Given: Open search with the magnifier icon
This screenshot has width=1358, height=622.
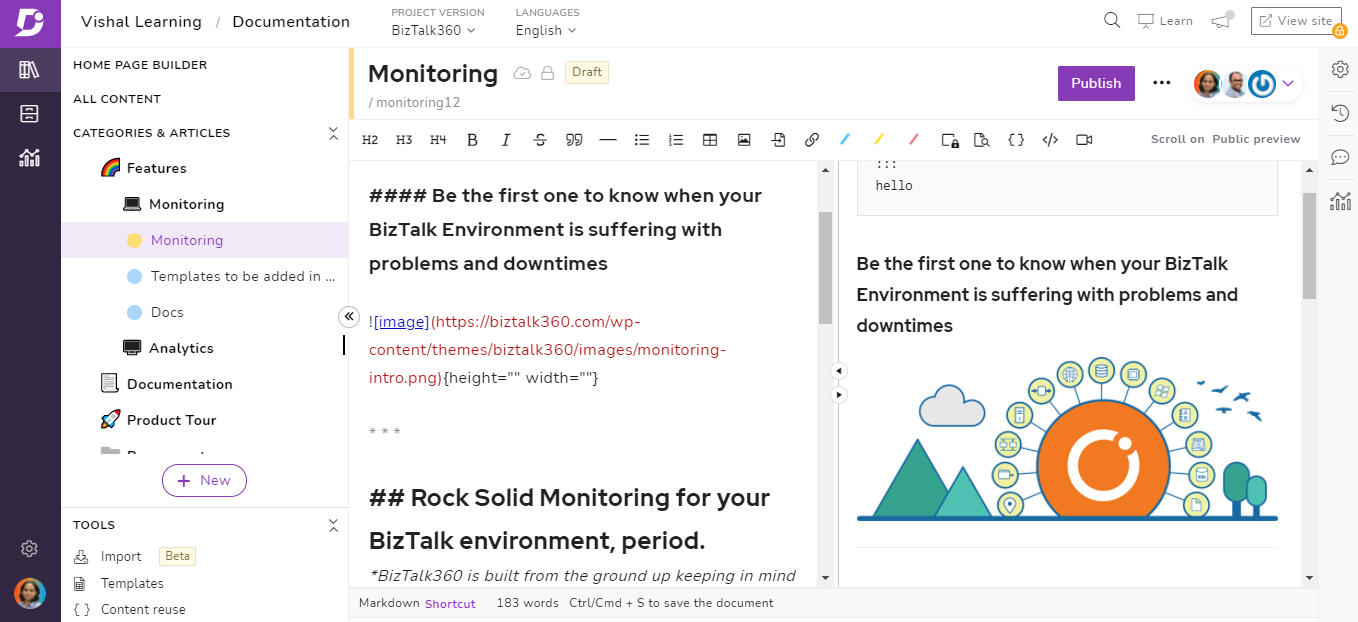Looking at the screenshot, I should tap(1111, 20).
